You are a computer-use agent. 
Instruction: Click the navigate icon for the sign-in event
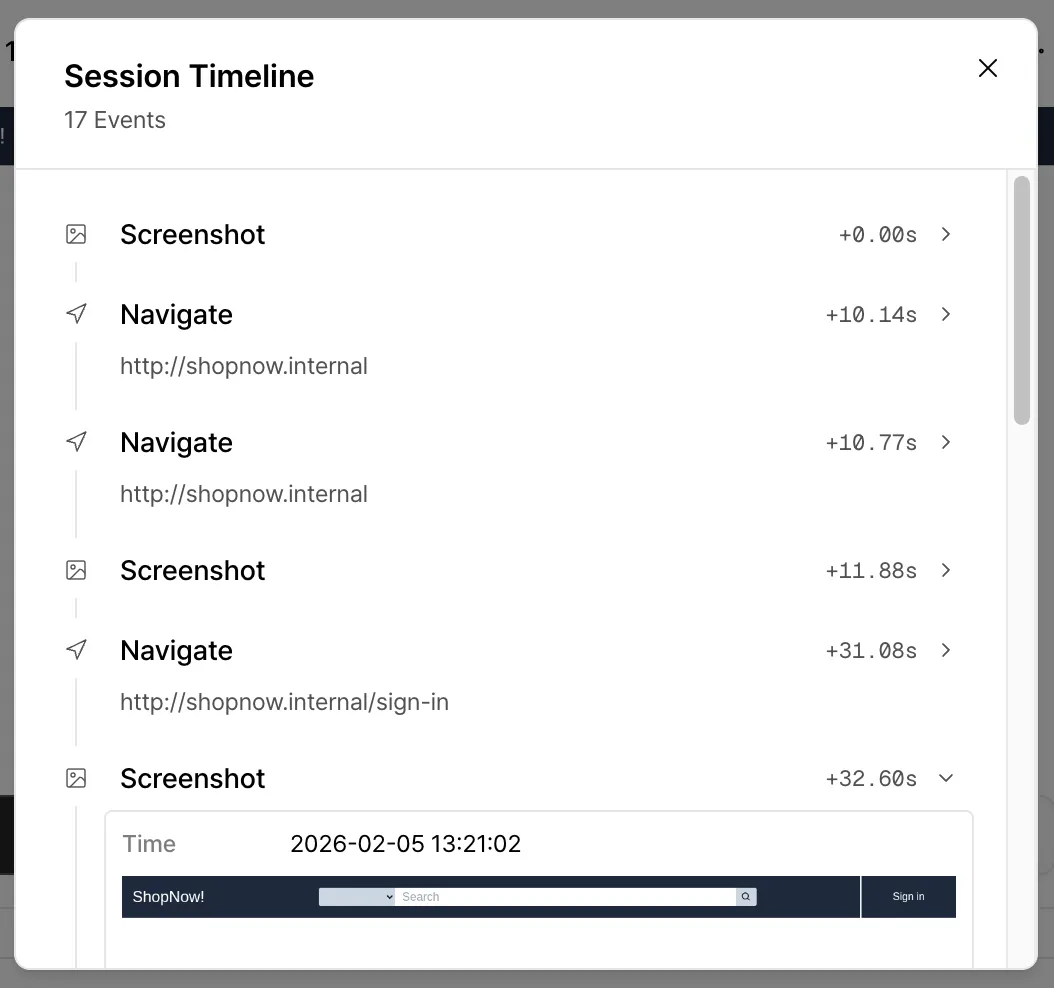point(76,650)
